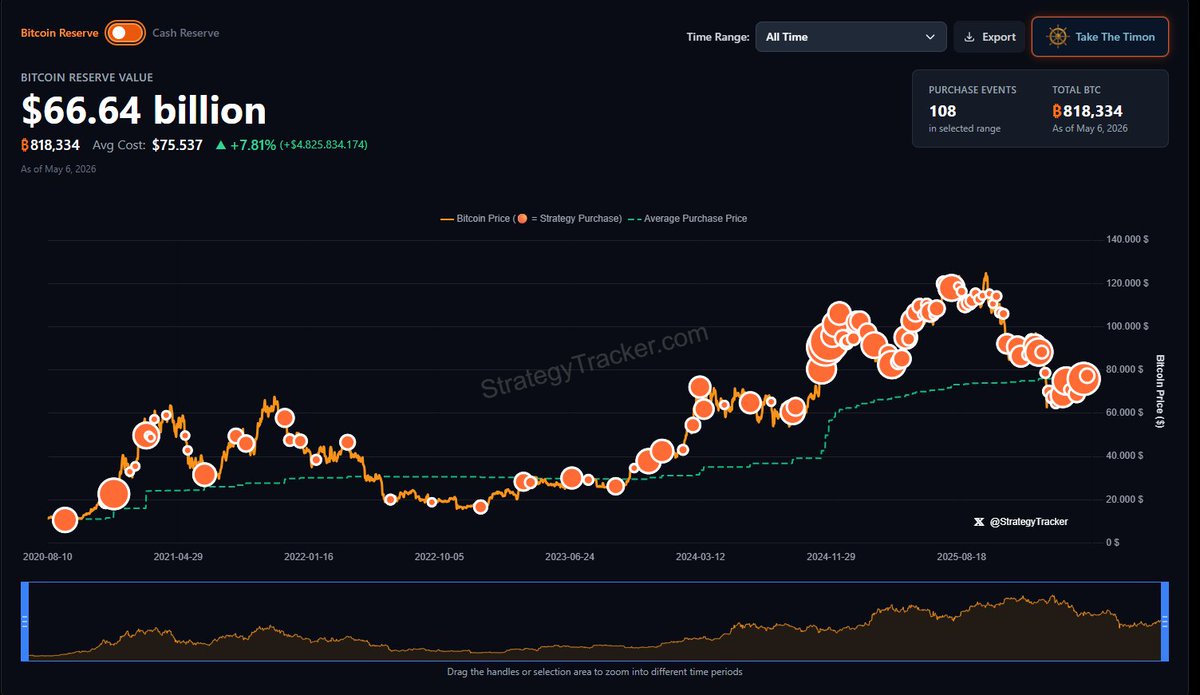
Task: Click the Bitcoin Reserve Value heading
Action: 87,77
